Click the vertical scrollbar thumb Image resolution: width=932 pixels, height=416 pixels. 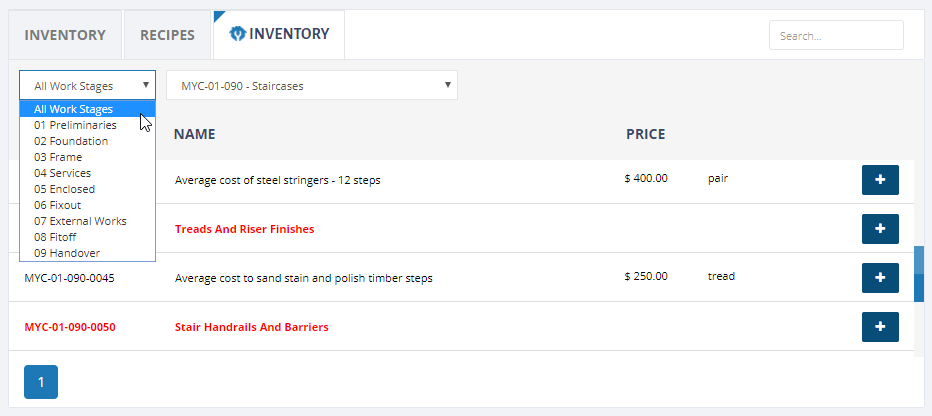919,274
